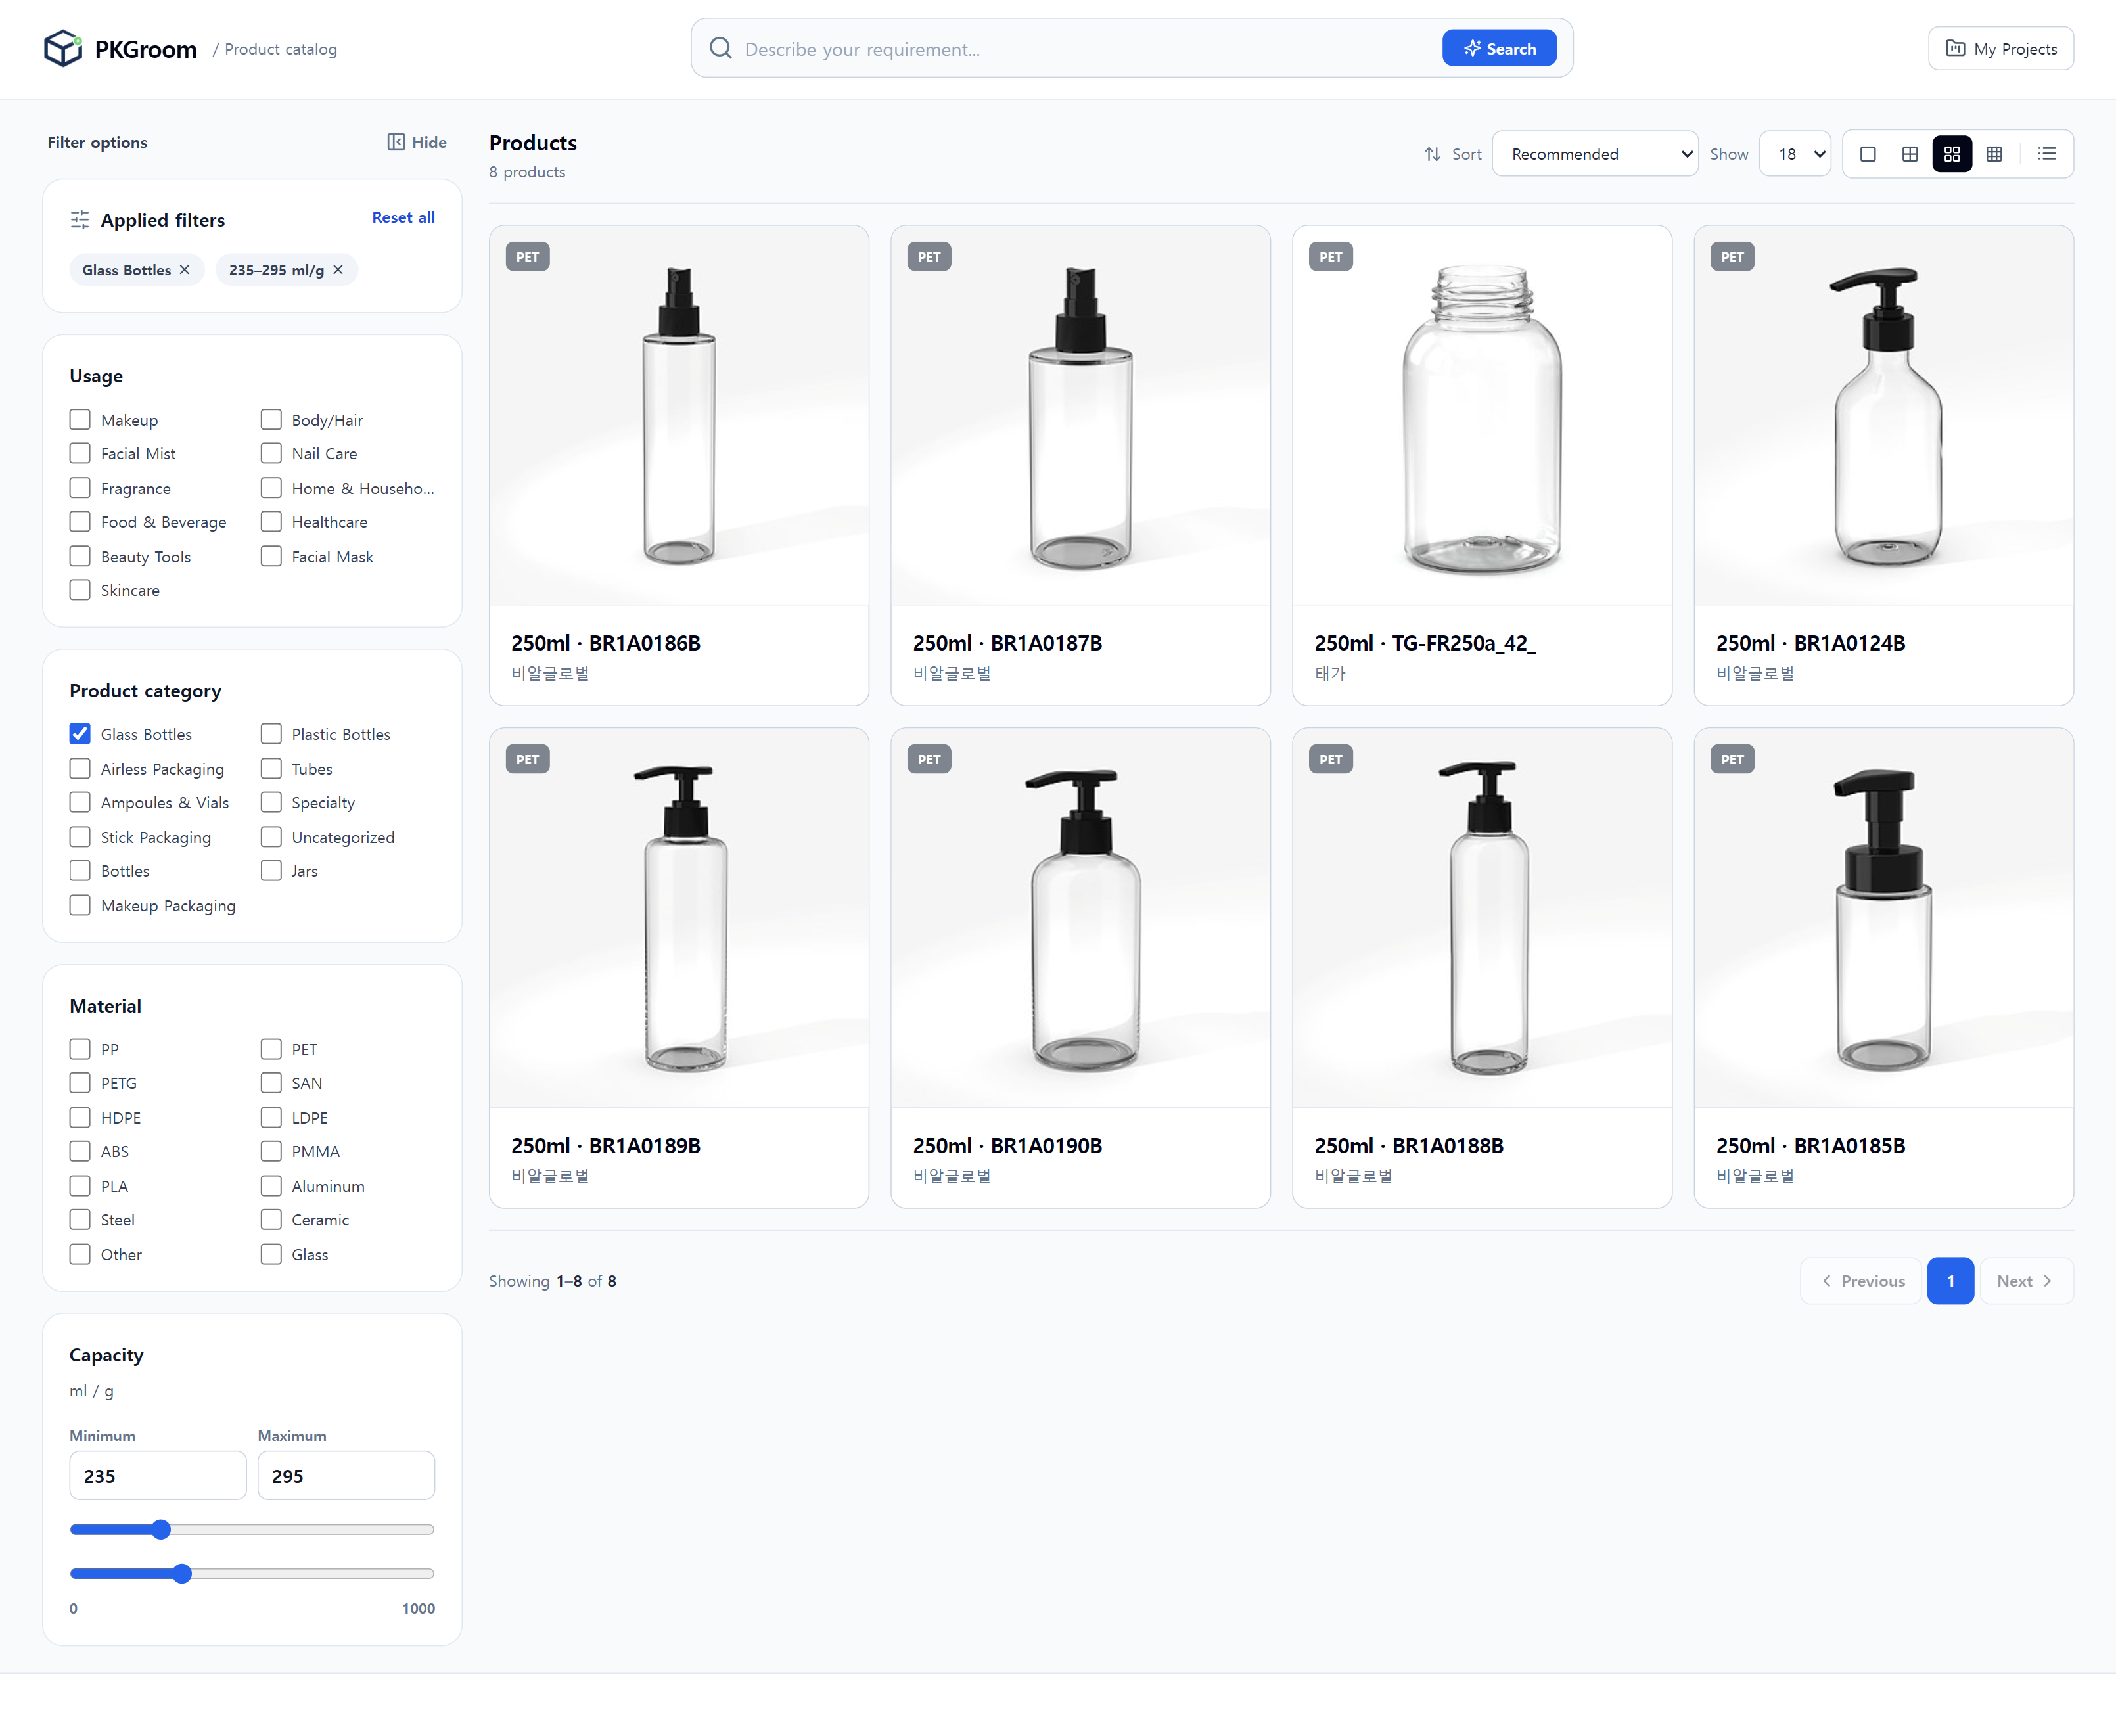
Task: Open the BR1A0190B pump bottle thumbnail
Action: (1080, 917)
